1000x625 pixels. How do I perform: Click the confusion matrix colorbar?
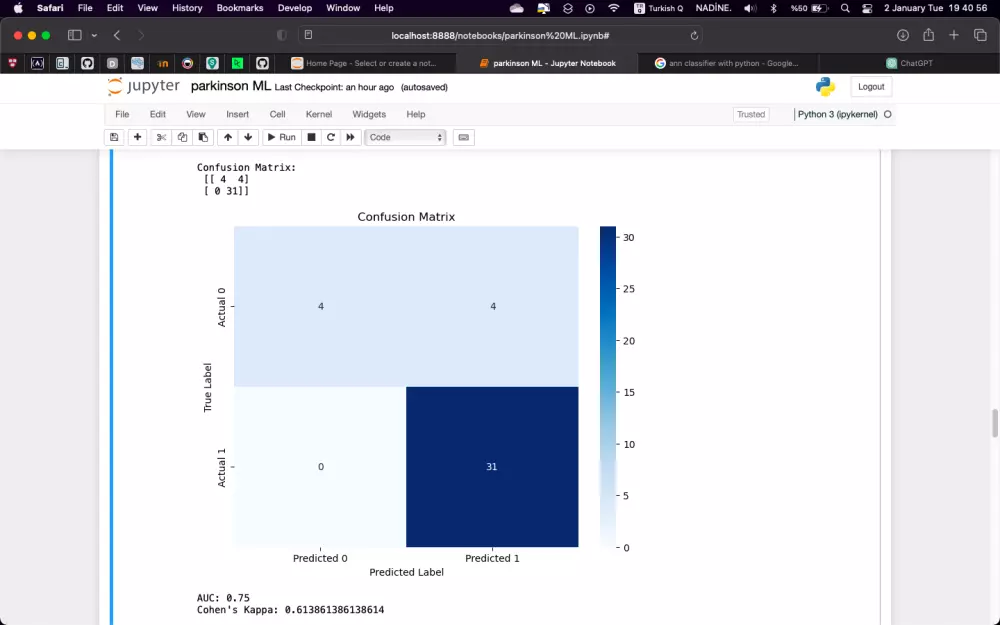pyautogui.click(x=608, y=386)
